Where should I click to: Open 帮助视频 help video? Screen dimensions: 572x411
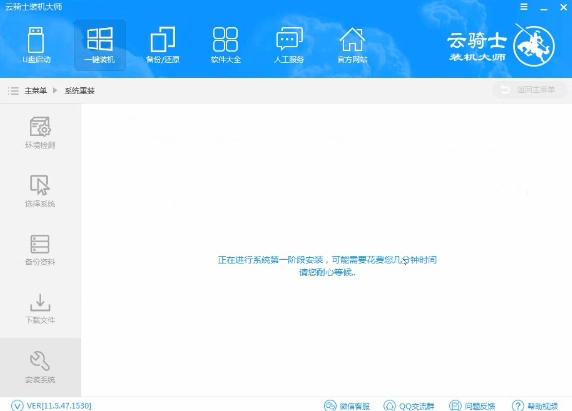[535, 406]
